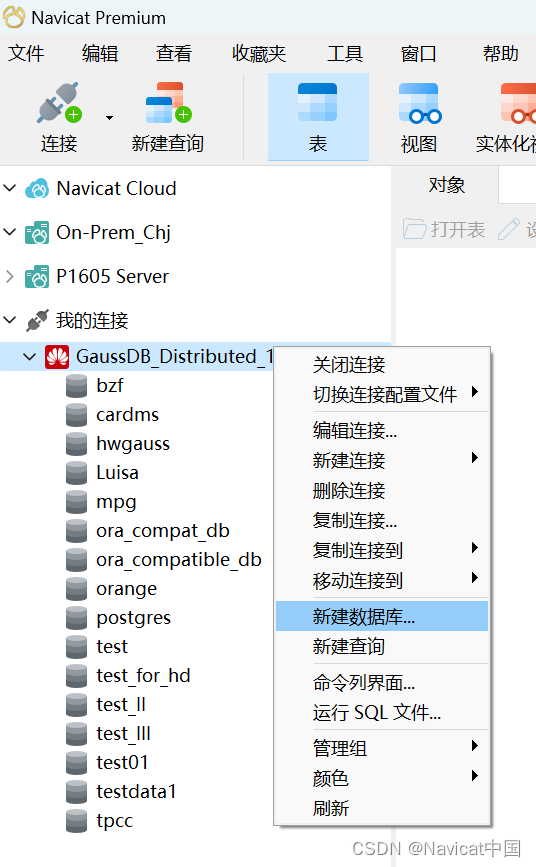Viewport: 536px width, 867px height.
Task: Collapse the GaussDB_Distributed connection node
Action: (x=29, y=357)
